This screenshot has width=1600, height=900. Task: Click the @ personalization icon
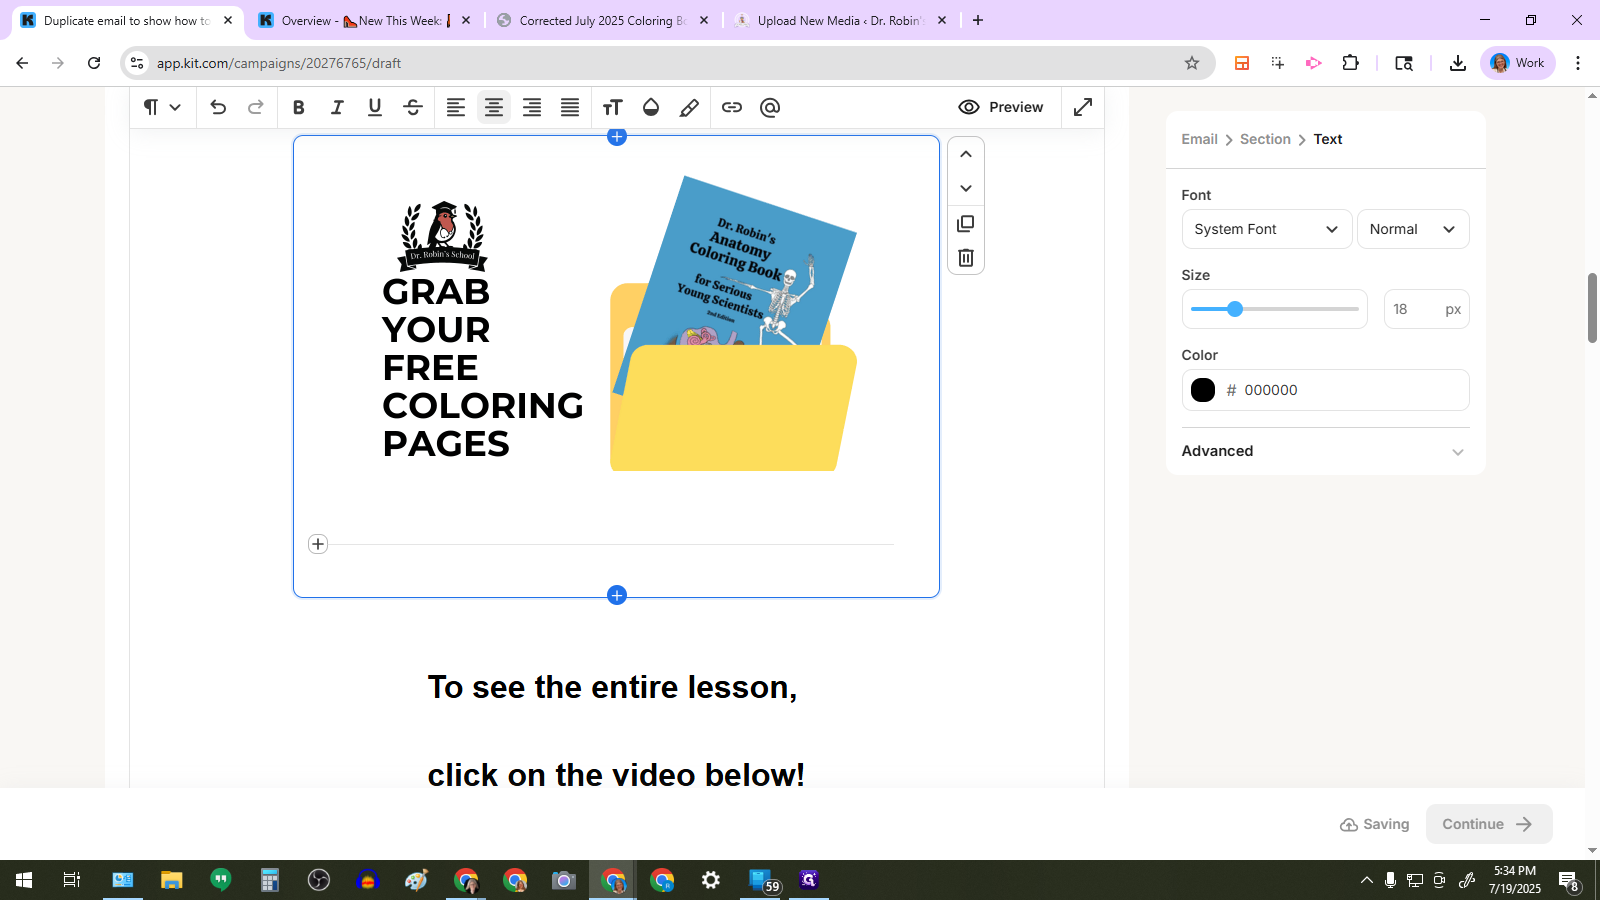(770, 108)
